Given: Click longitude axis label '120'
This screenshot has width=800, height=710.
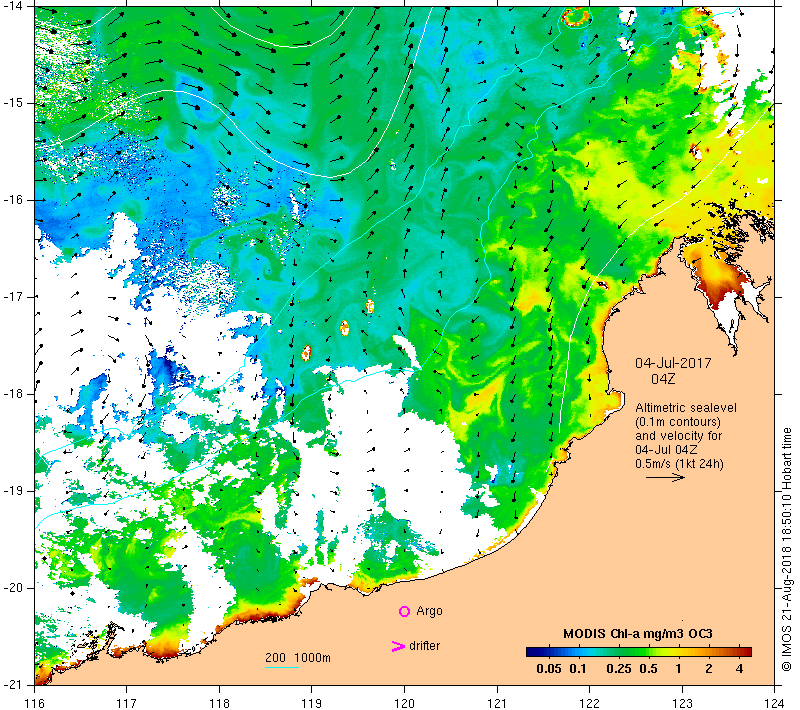Looking at the screenshot, I should [x=405, y=703].
